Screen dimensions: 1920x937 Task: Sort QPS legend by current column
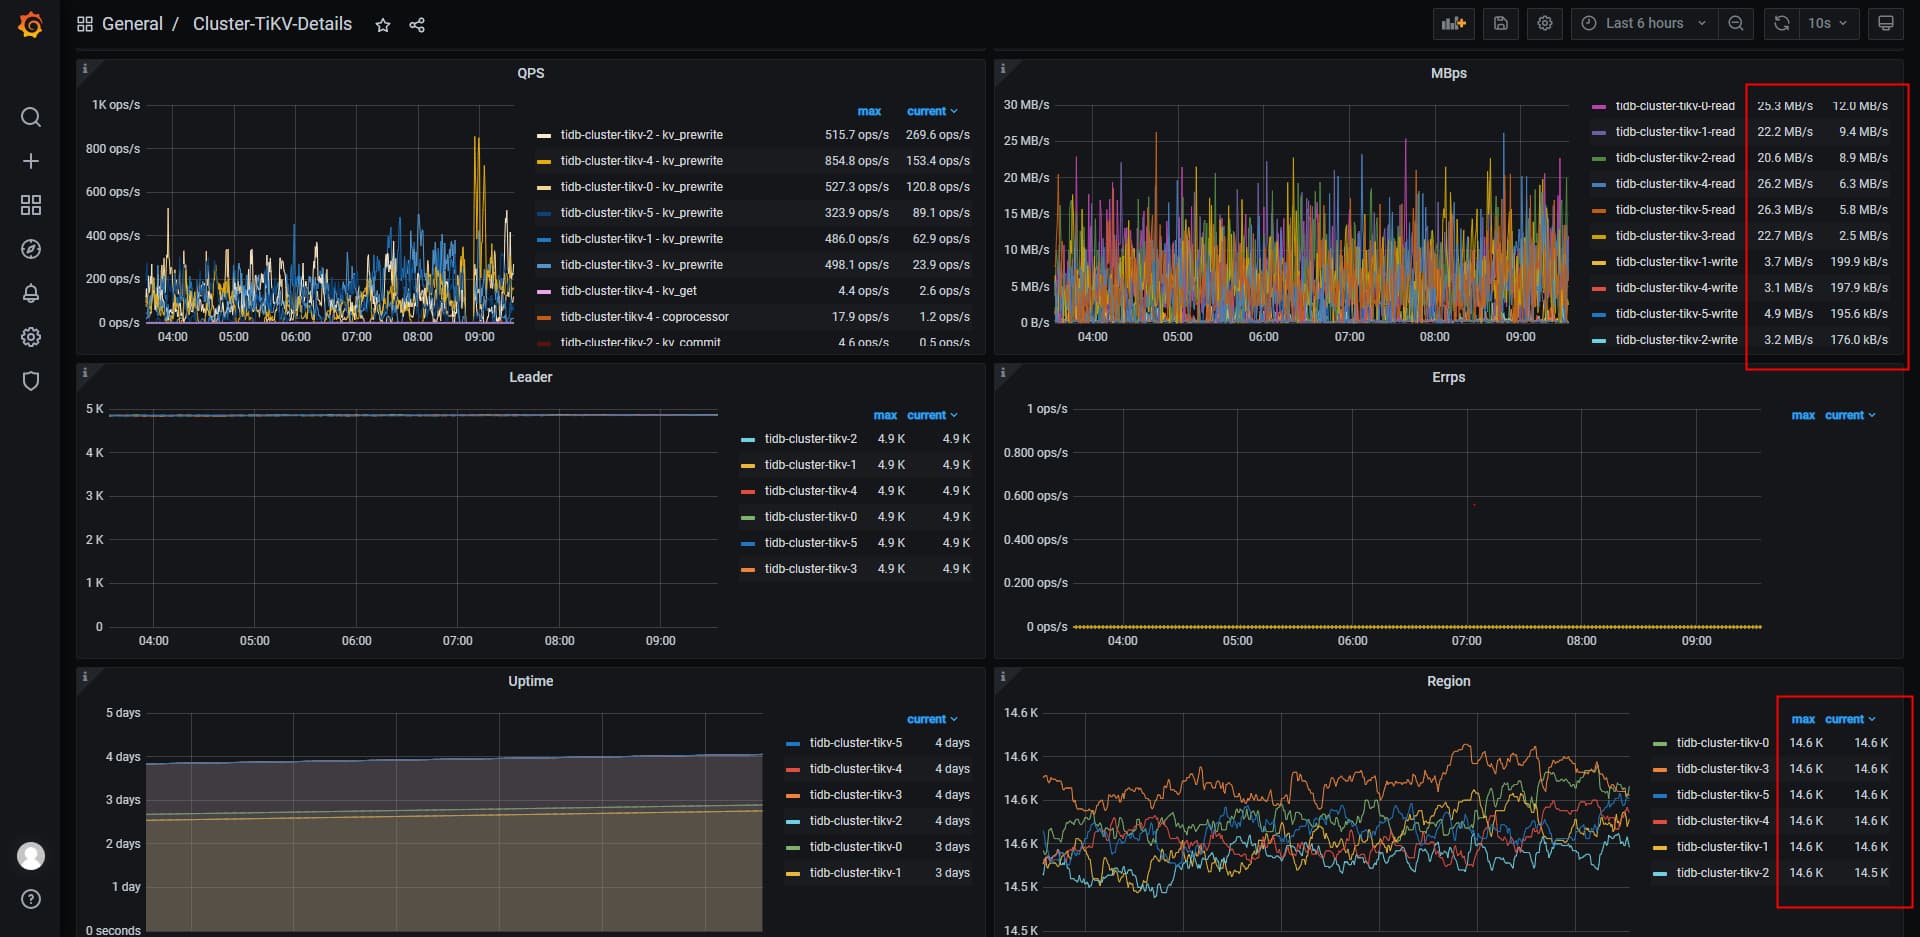[x=930, y=111]
